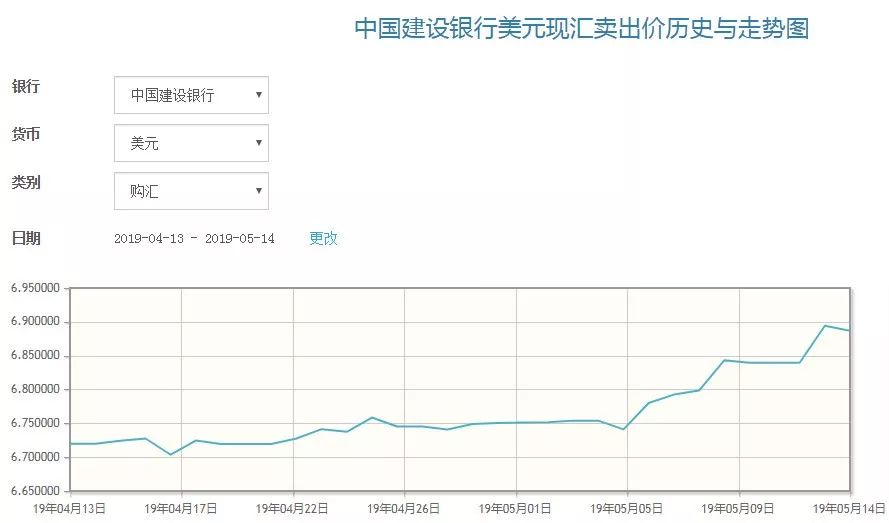Click the 19年04月17日 x-axis label
The width and height of the screenshot is (889, 523).
[181, 508]
